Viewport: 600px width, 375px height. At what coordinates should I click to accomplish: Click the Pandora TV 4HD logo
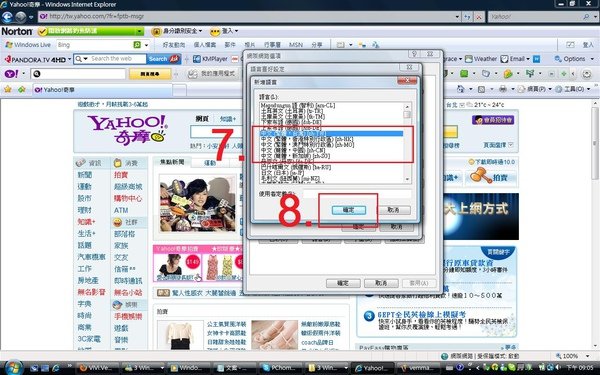(35, 59)
